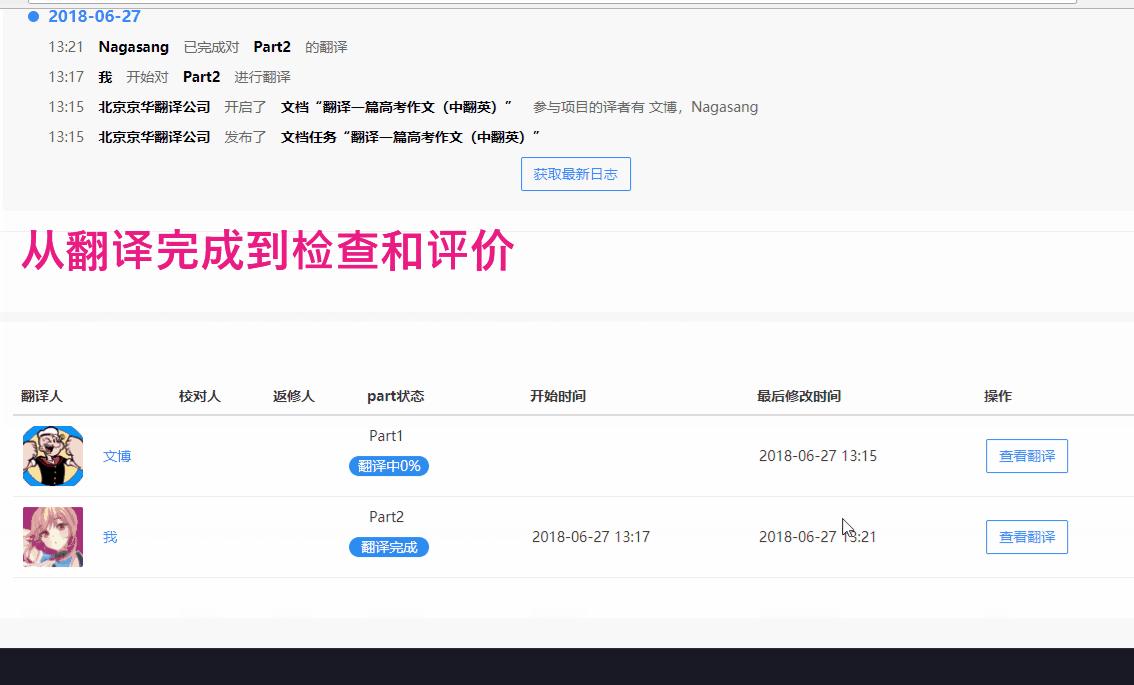This screenshot has height=685, width=1134.
Task: Click the 操作 column header
Action: tap(997, 396)
